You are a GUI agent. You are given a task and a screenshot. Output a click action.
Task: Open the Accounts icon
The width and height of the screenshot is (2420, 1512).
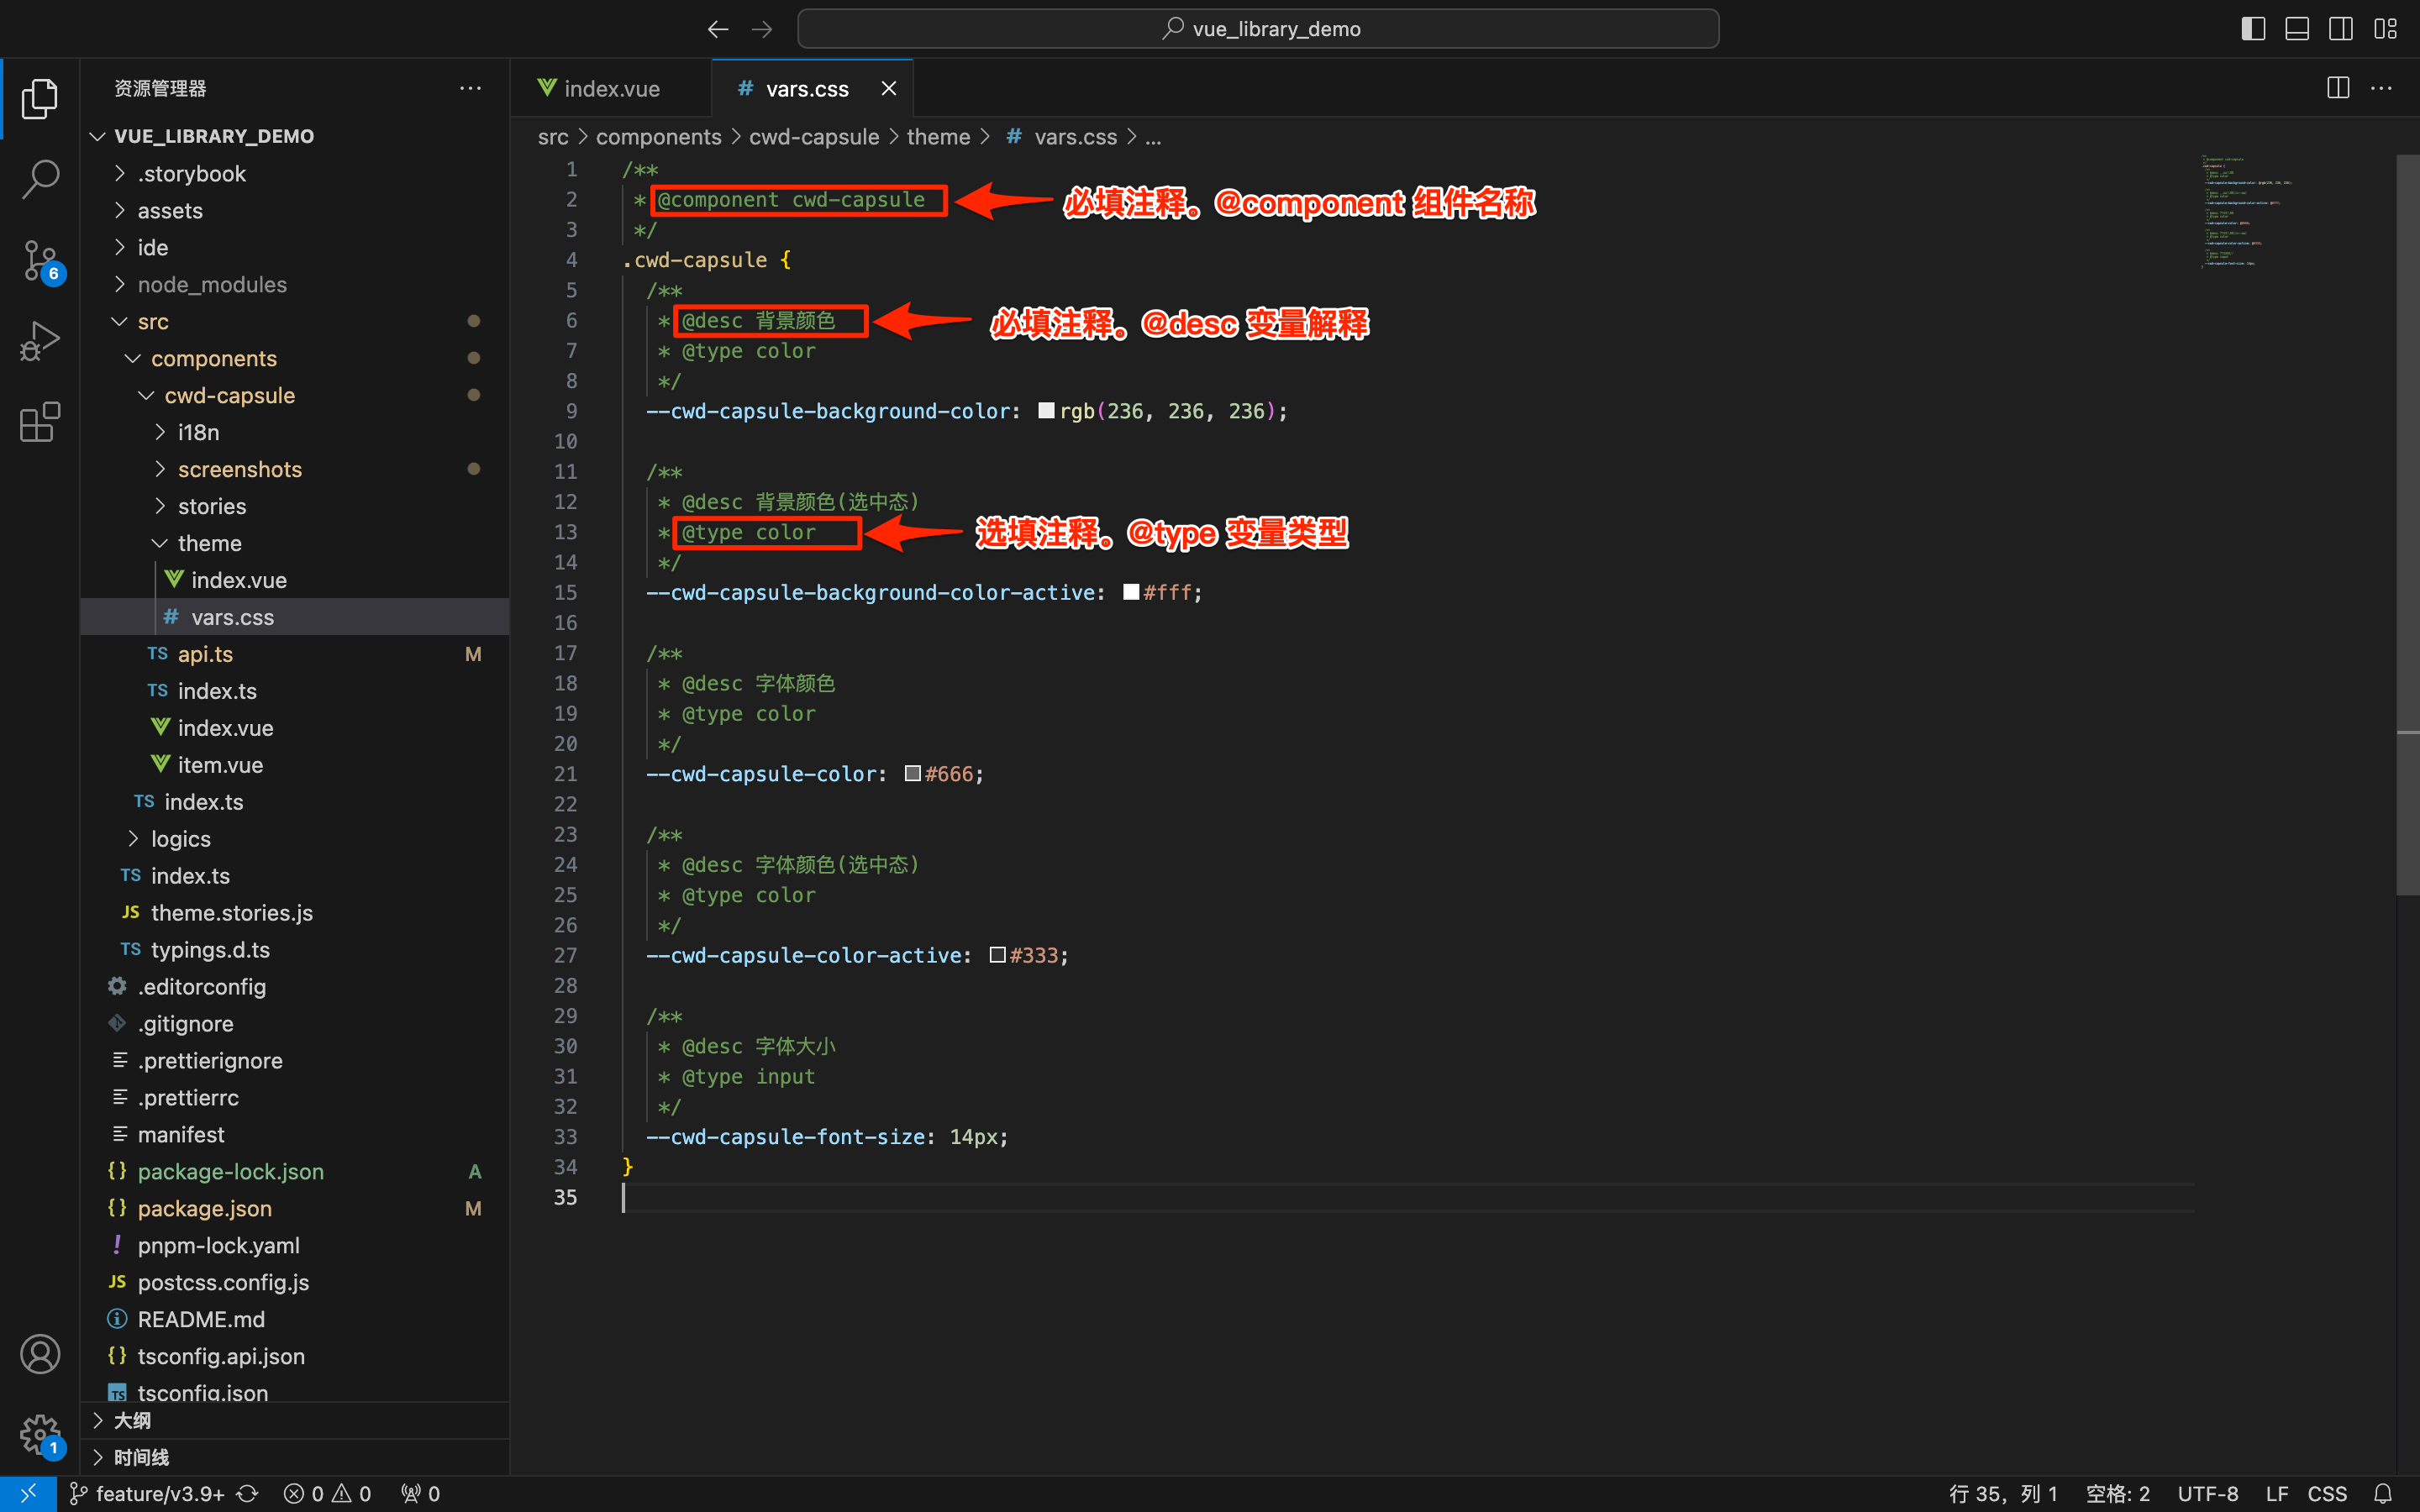coord(40,1354)
